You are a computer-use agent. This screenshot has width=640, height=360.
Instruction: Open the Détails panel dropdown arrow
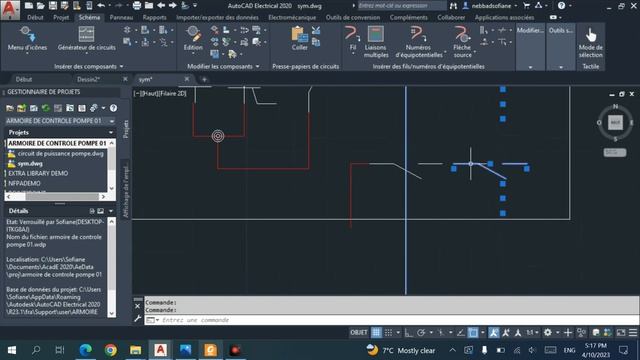click(111, 211)
